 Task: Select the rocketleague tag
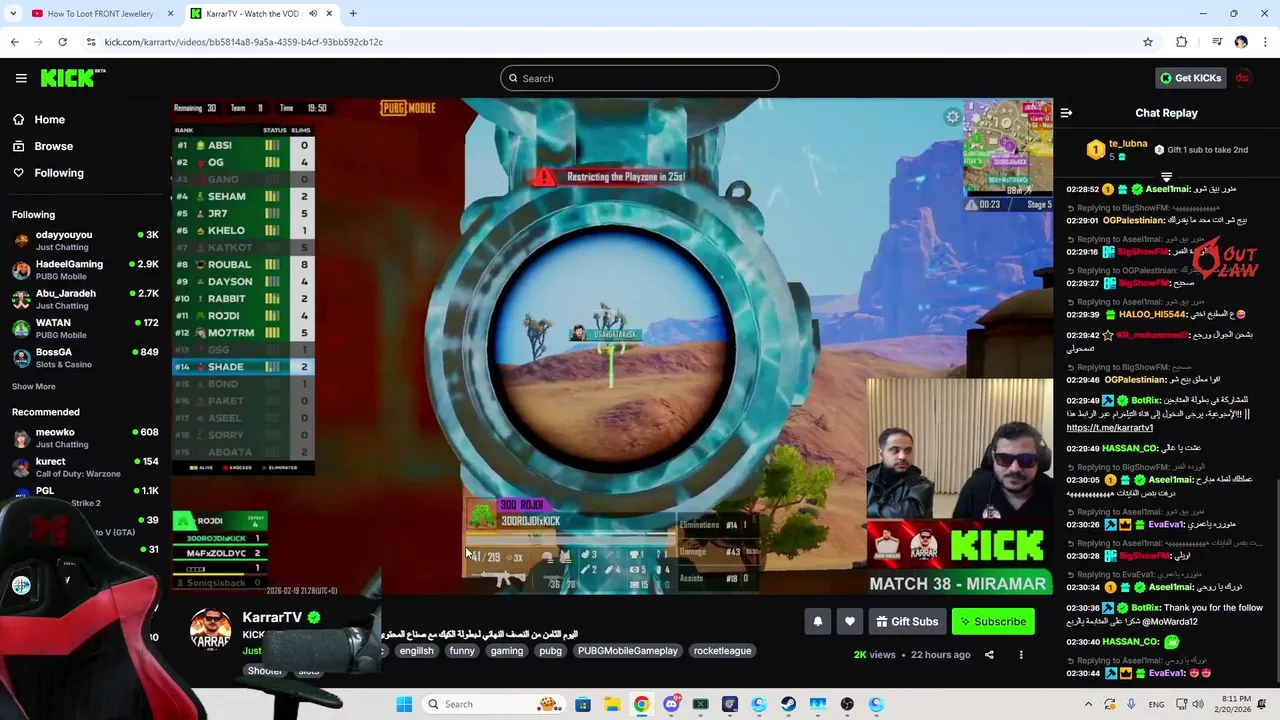(722, 651)
